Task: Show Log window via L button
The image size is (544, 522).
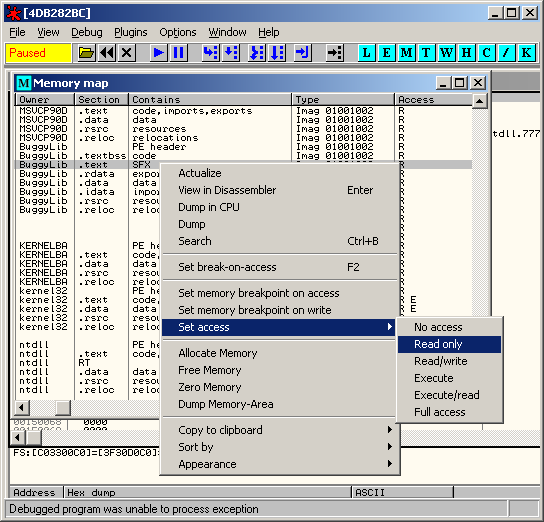Action: (x=366, y=53)
